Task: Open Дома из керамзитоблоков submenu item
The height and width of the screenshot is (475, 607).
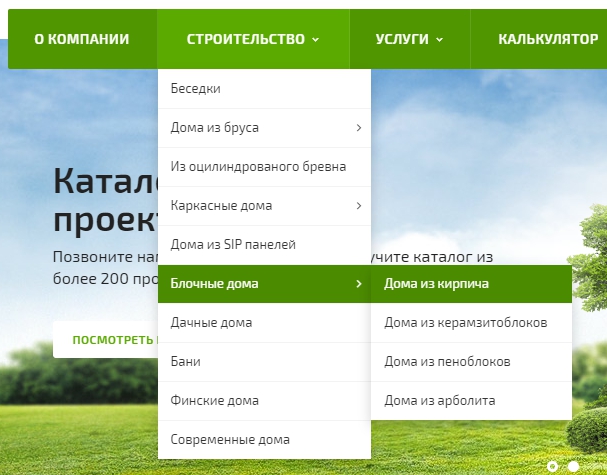Action: pos(472,322)
